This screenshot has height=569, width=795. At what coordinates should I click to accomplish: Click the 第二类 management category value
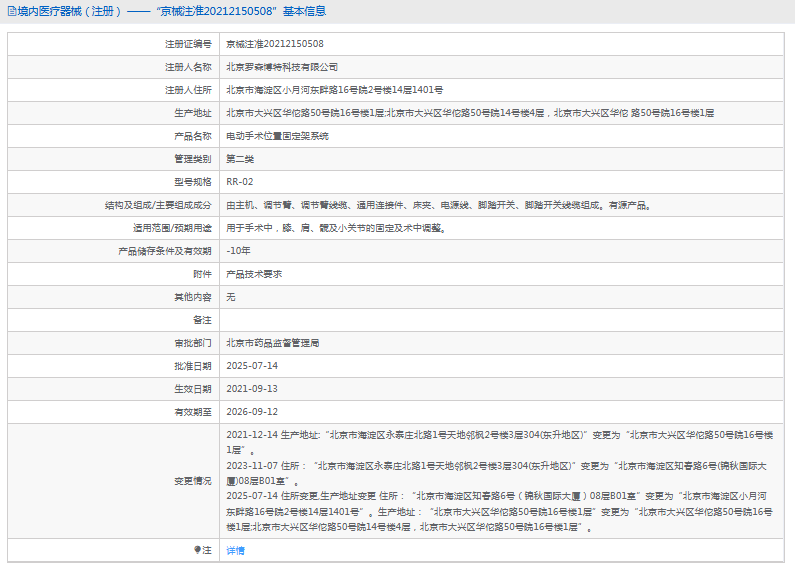click(240, 159)
